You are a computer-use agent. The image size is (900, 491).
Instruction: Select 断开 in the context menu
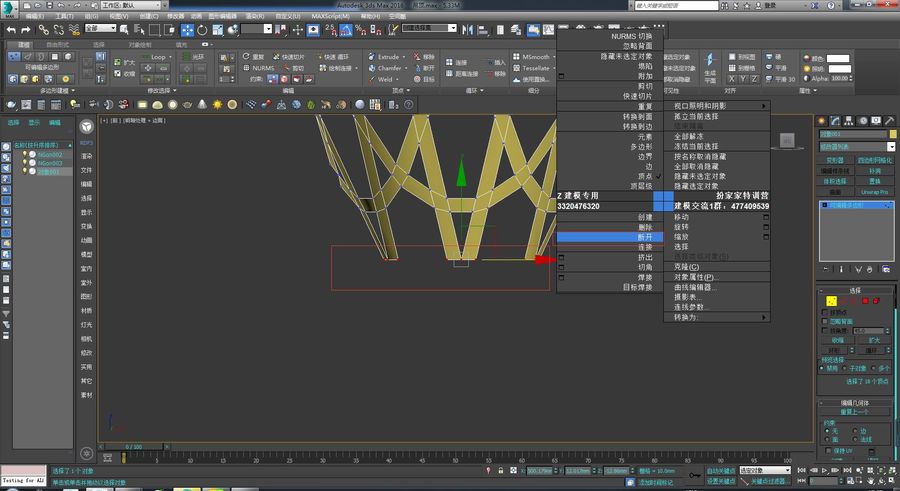(x=610, y=237)
